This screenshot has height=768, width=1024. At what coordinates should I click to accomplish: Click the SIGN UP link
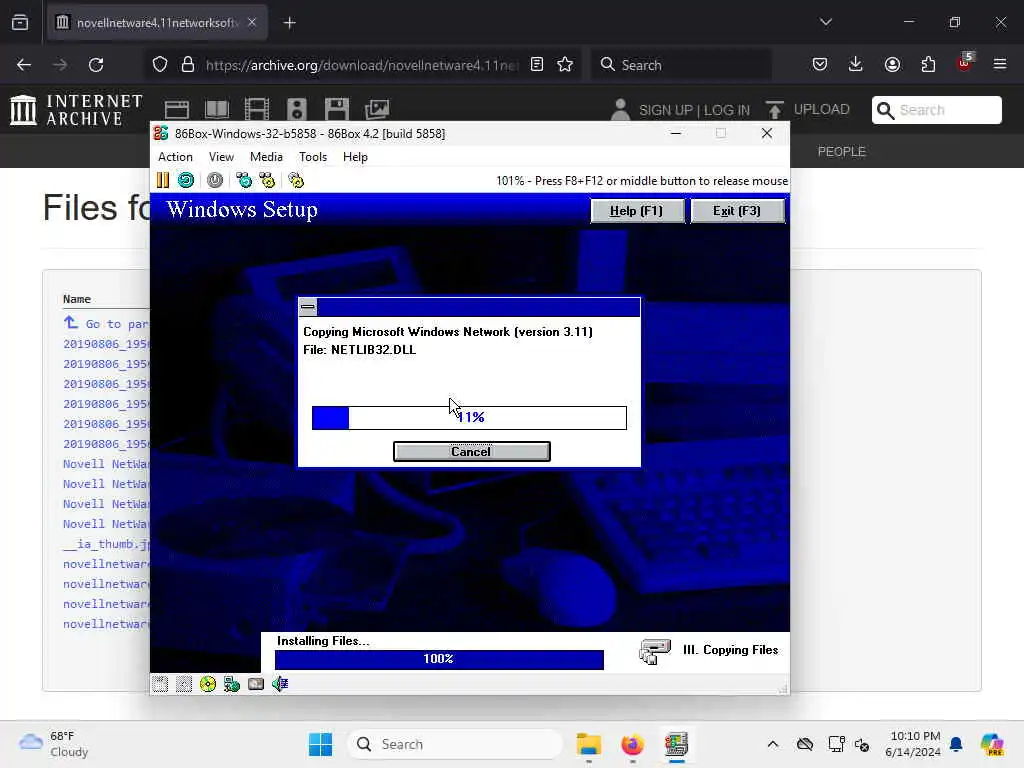pos(666,110)
